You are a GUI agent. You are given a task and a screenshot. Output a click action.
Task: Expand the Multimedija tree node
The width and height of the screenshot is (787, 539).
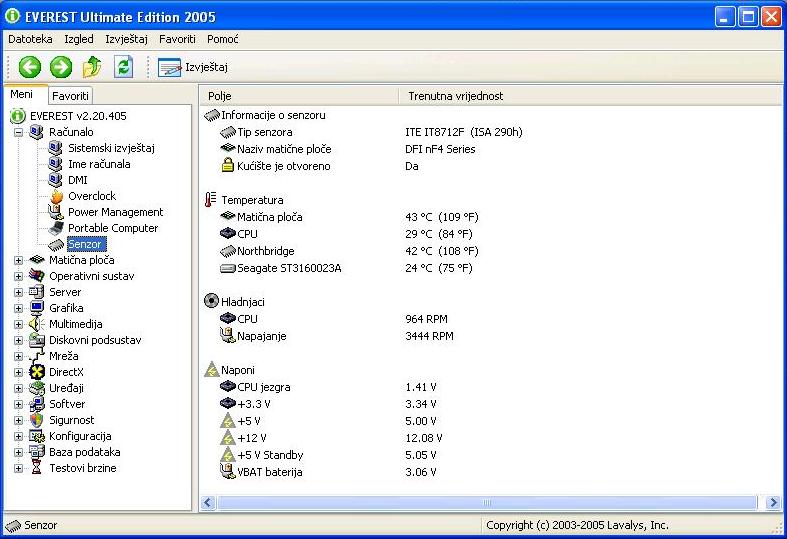(19, 324)
